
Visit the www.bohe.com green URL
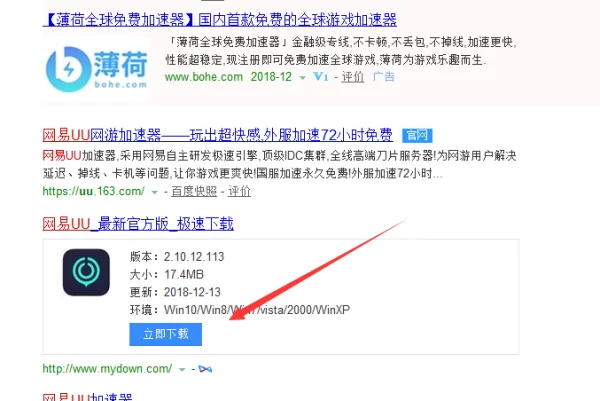pyautogui.click(x=204, y=77)
